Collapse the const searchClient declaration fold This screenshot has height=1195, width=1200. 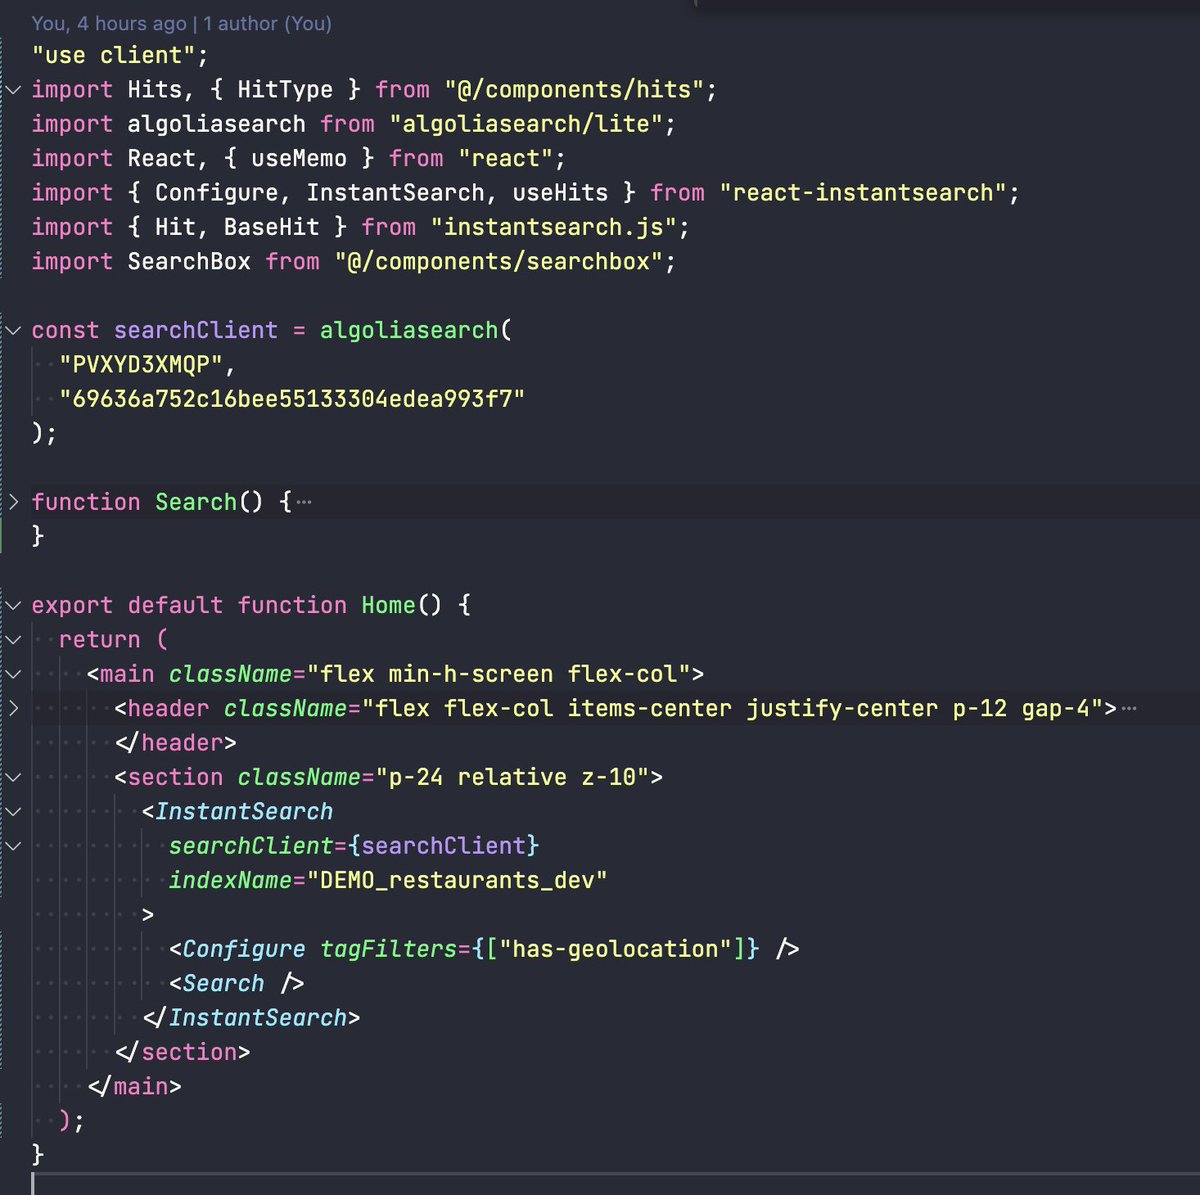12,330
